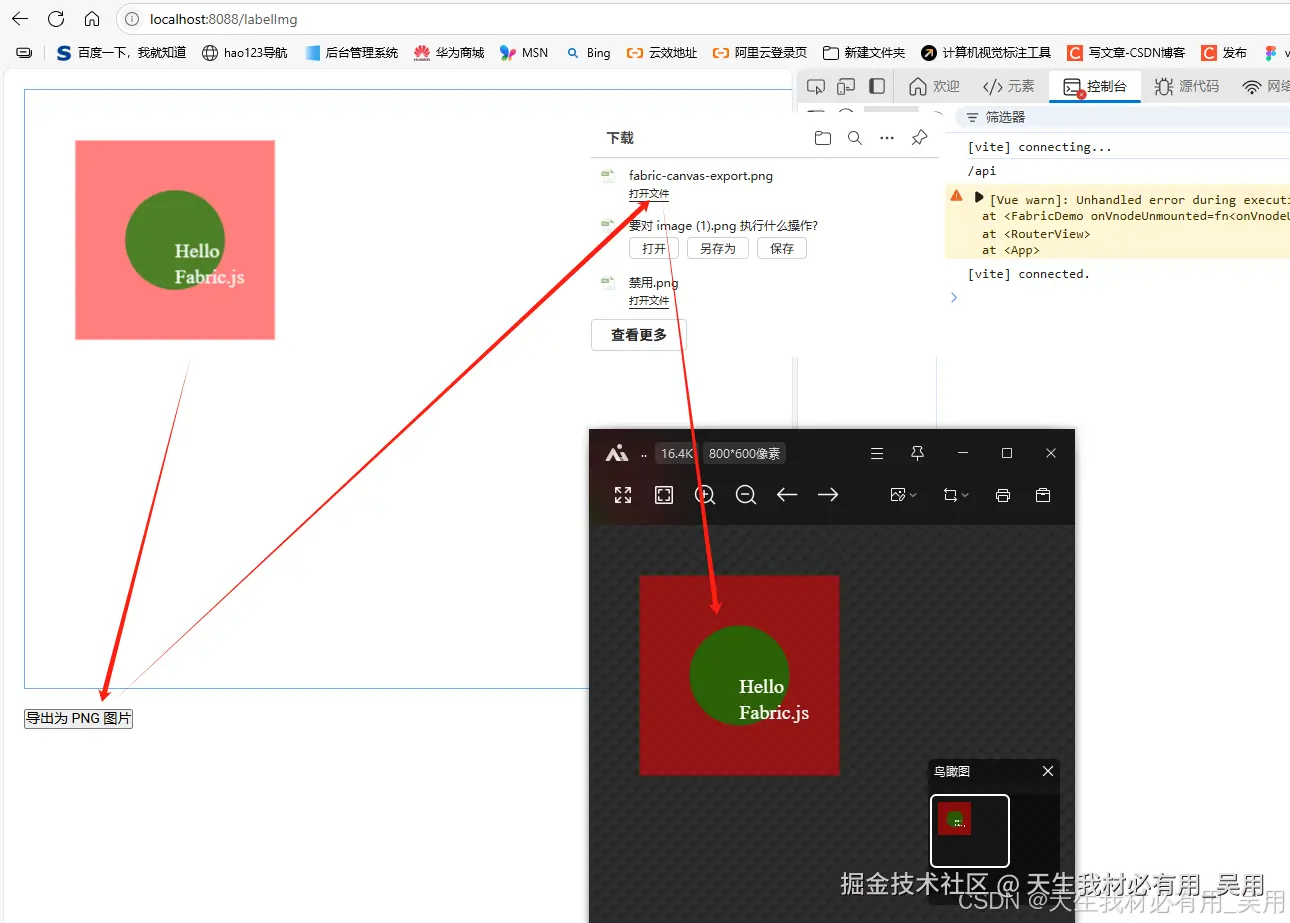Click the 鸟瞰图 navigation thumbnail

(x=969, y=830)
